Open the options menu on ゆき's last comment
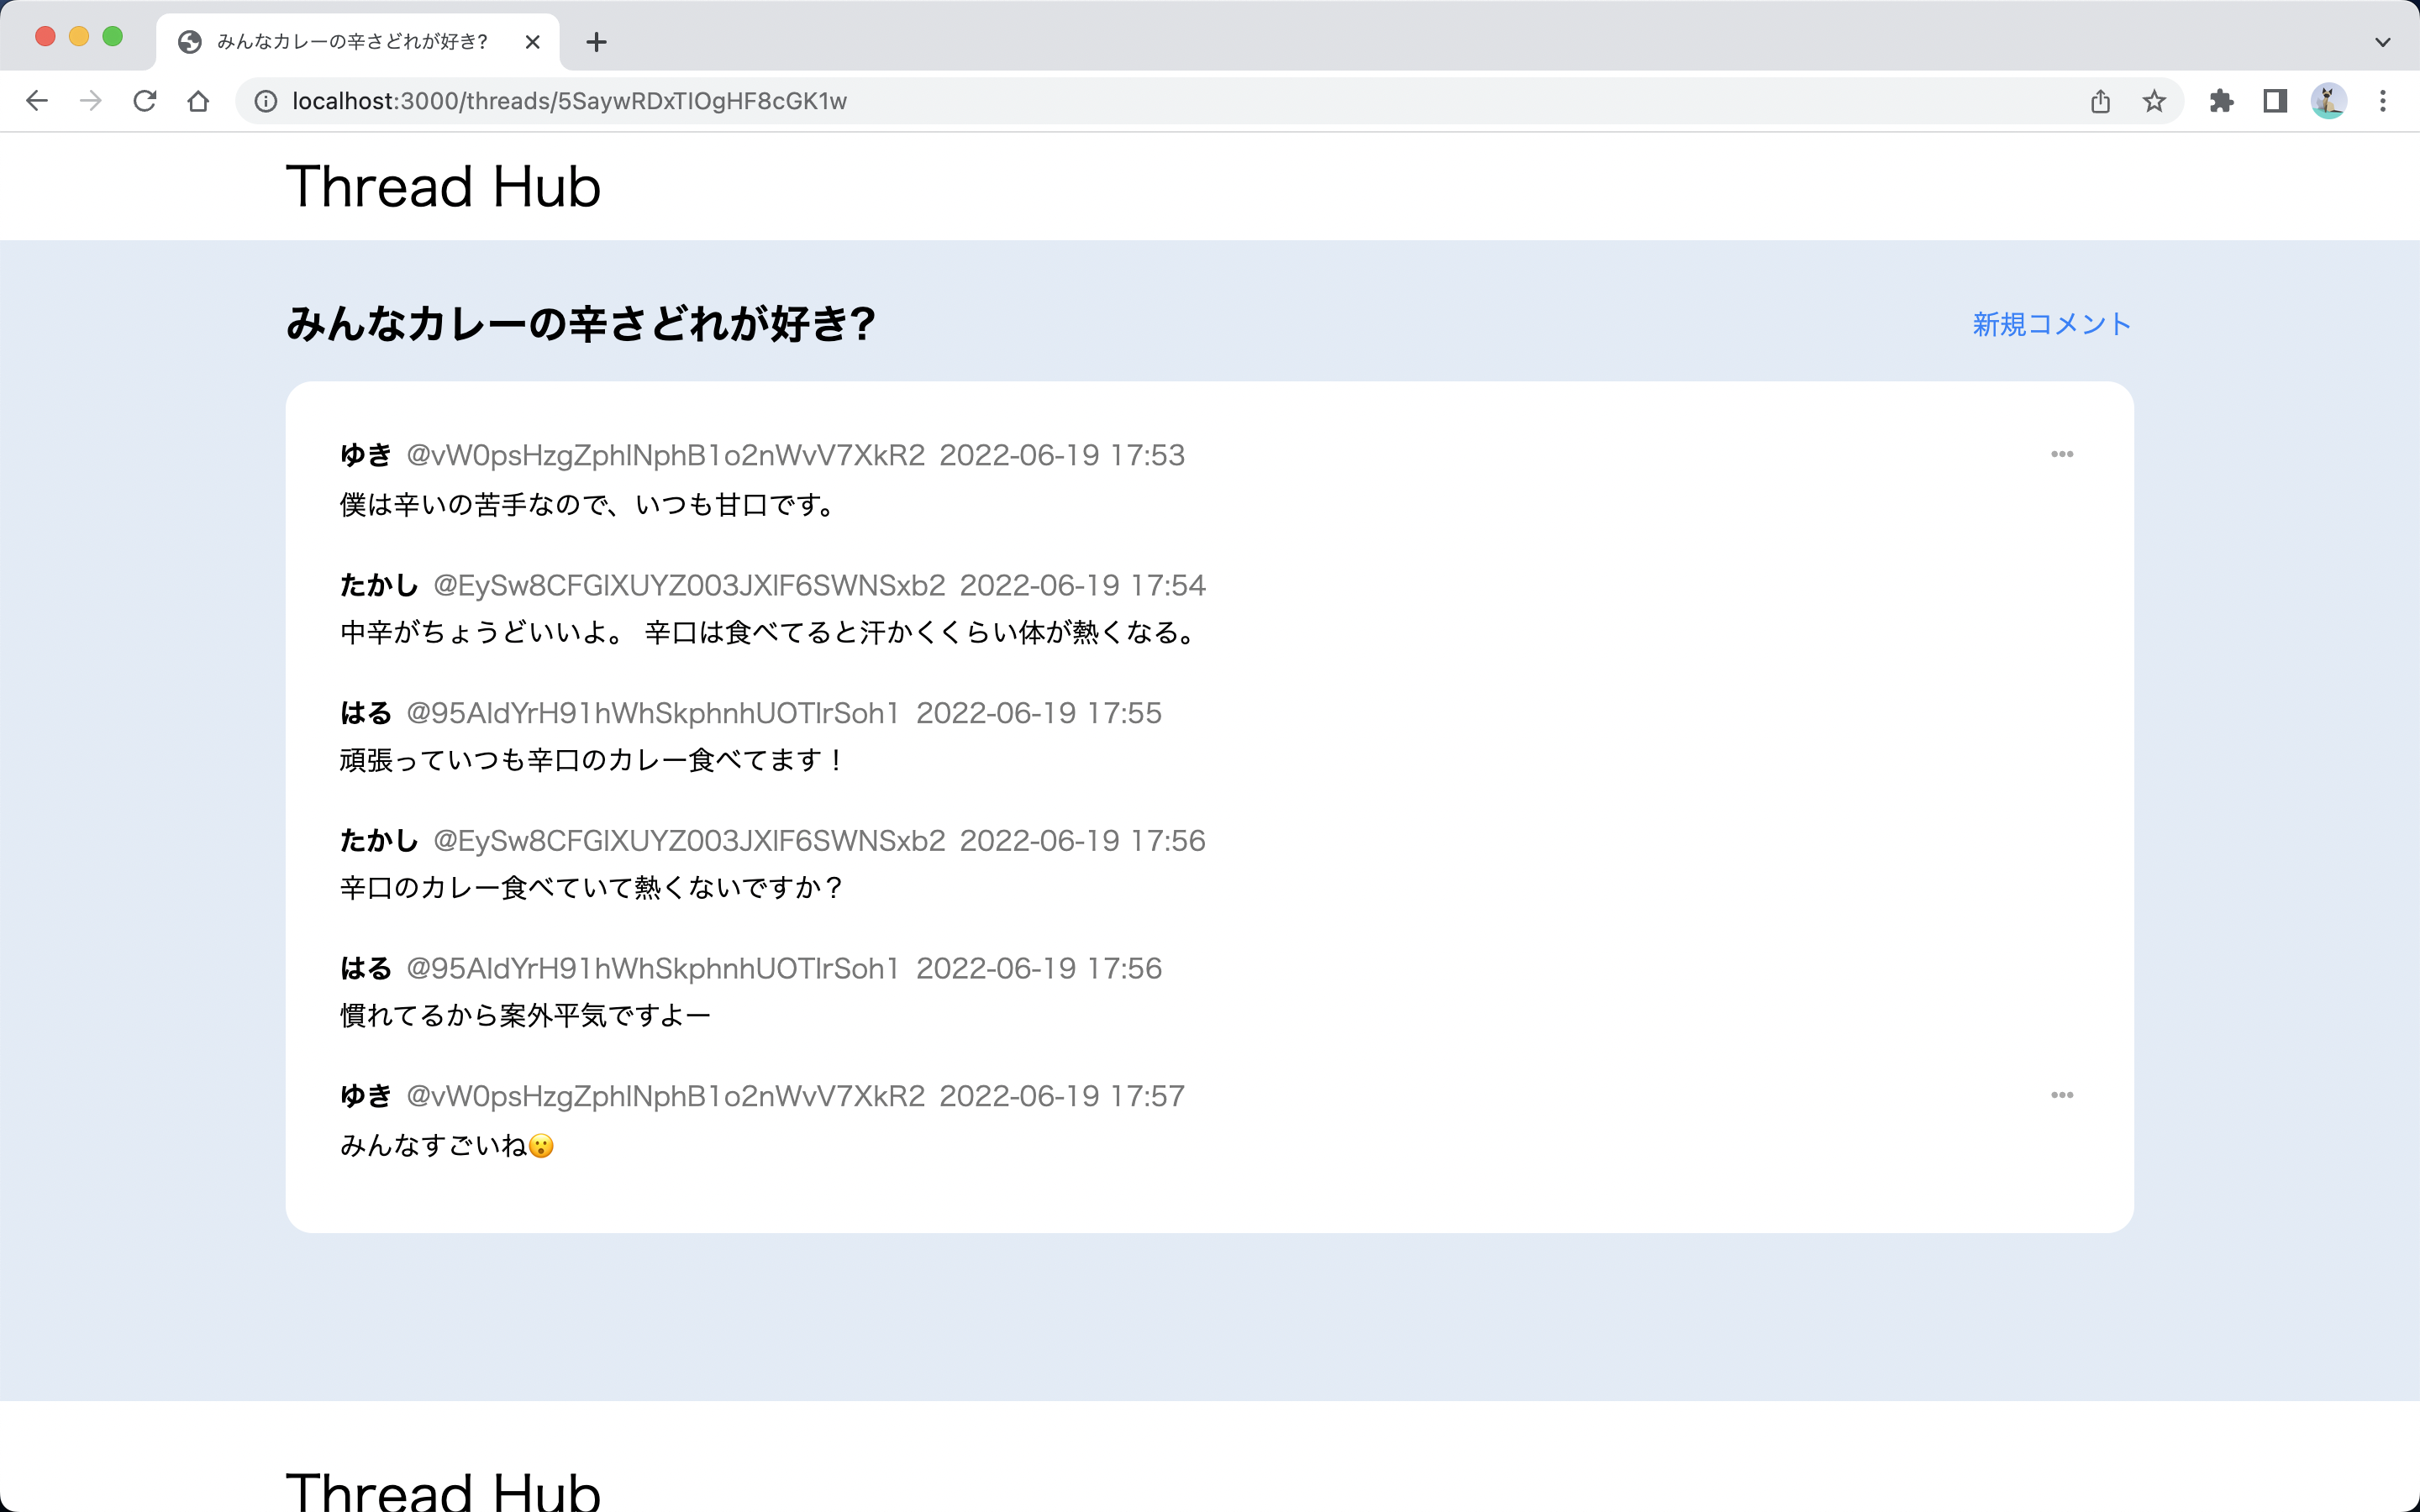The width and height of the screenshot is (2420, 1512). (2062, 1095)
